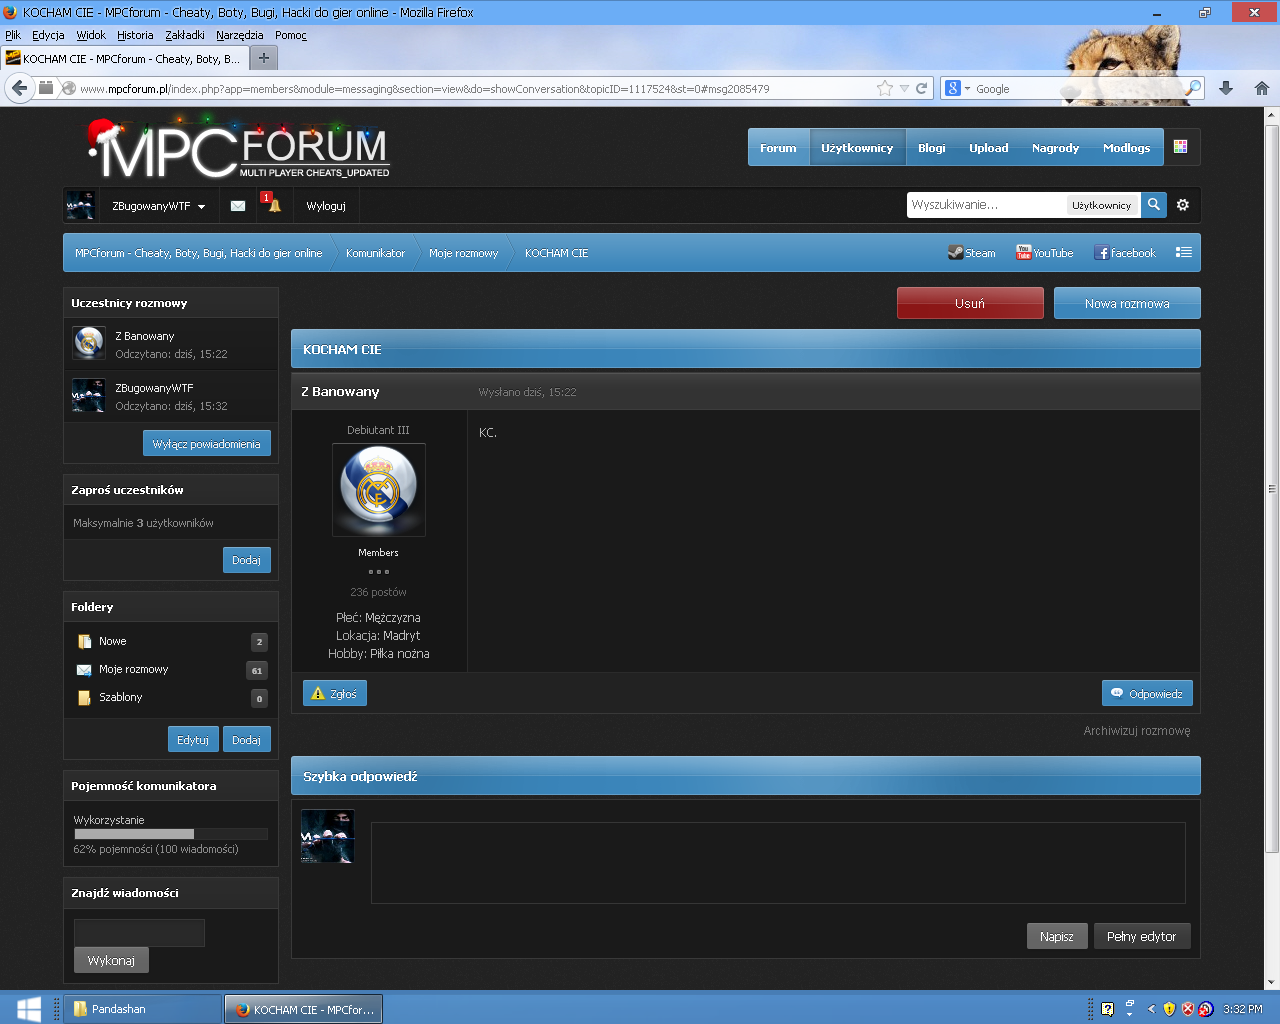Click the Szablony folder icon
This screenshot has width=1280, height=1024.
tap(85, 697)
